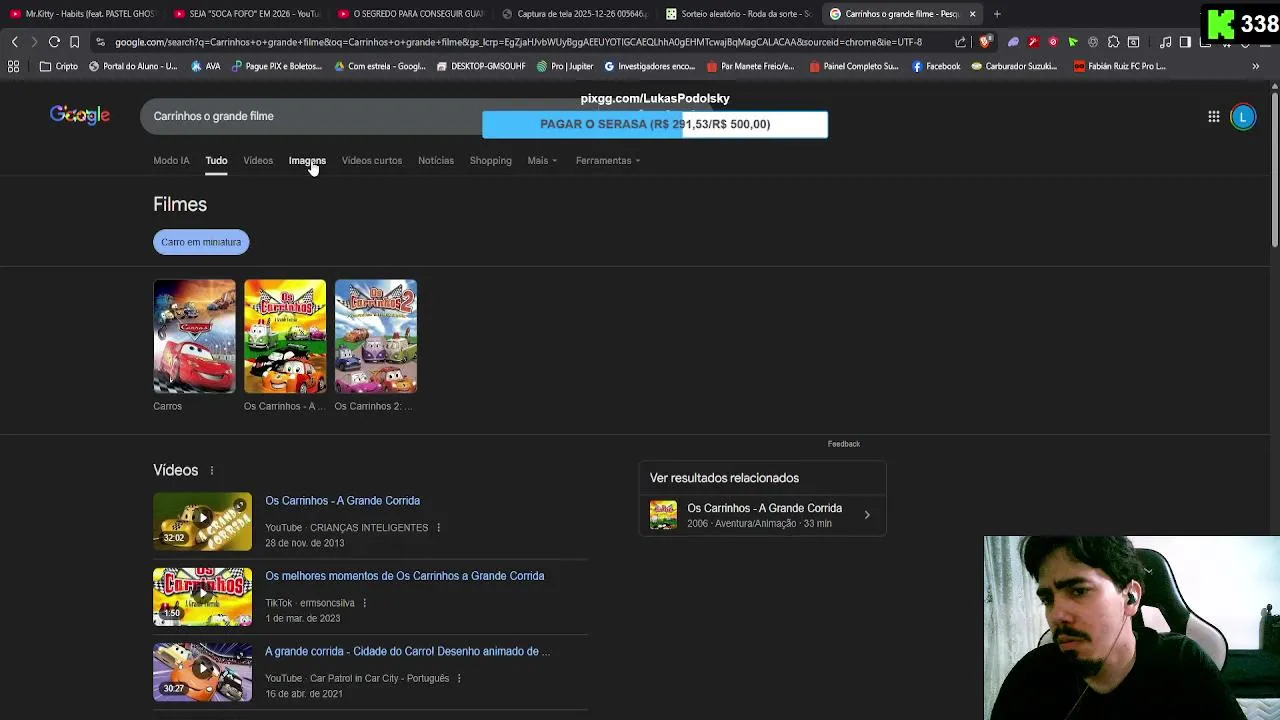Image resolution: width=1280 pixels, height=720 pixels.
Task: Go back with the browser back arrow
Action: (14, 42)
